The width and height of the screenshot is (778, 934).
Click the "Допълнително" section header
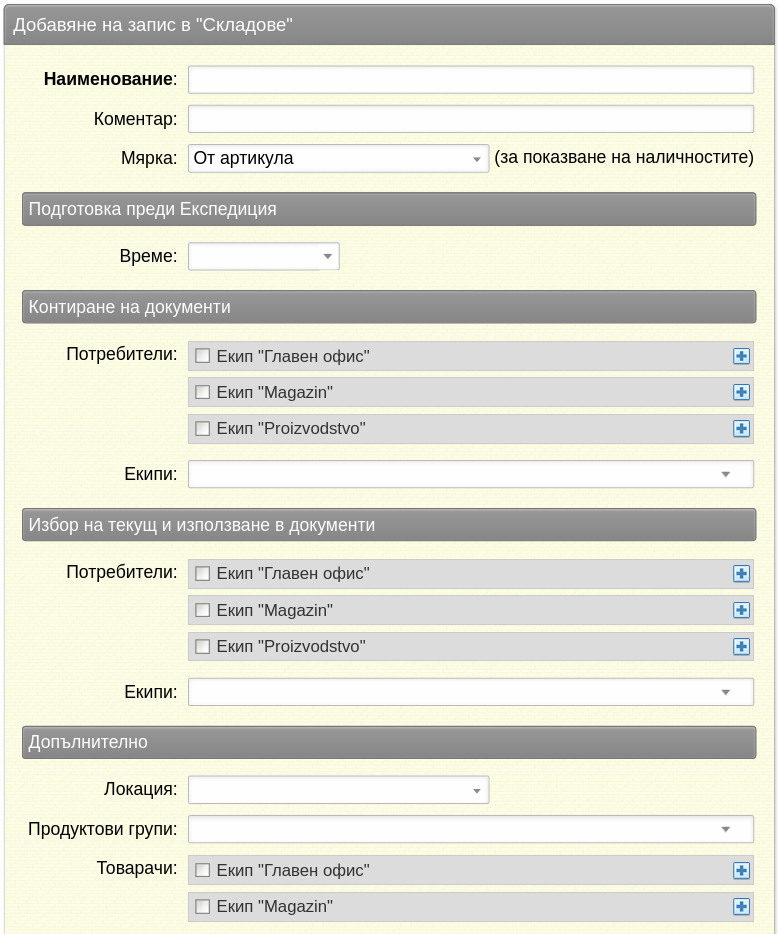pyautogui.click(x=389, y=742)
